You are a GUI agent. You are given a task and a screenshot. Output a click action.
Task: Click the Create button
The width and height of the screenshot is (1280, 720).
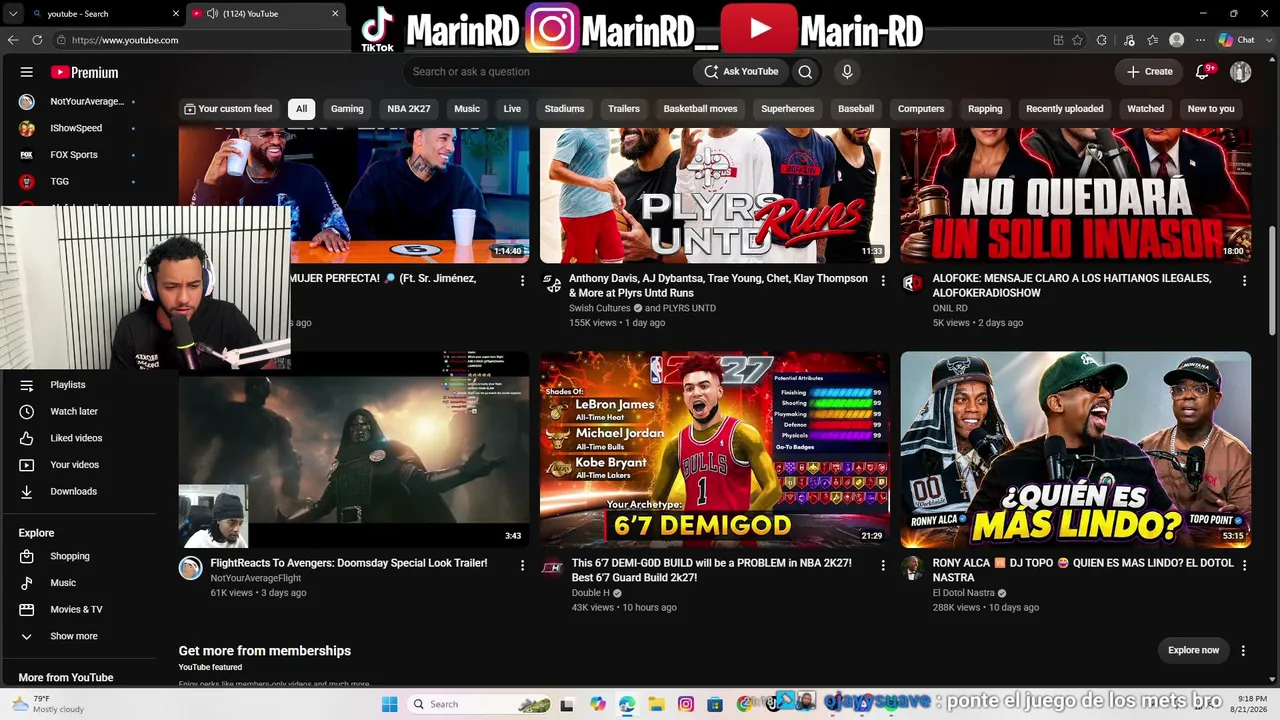click(1150, 72)
